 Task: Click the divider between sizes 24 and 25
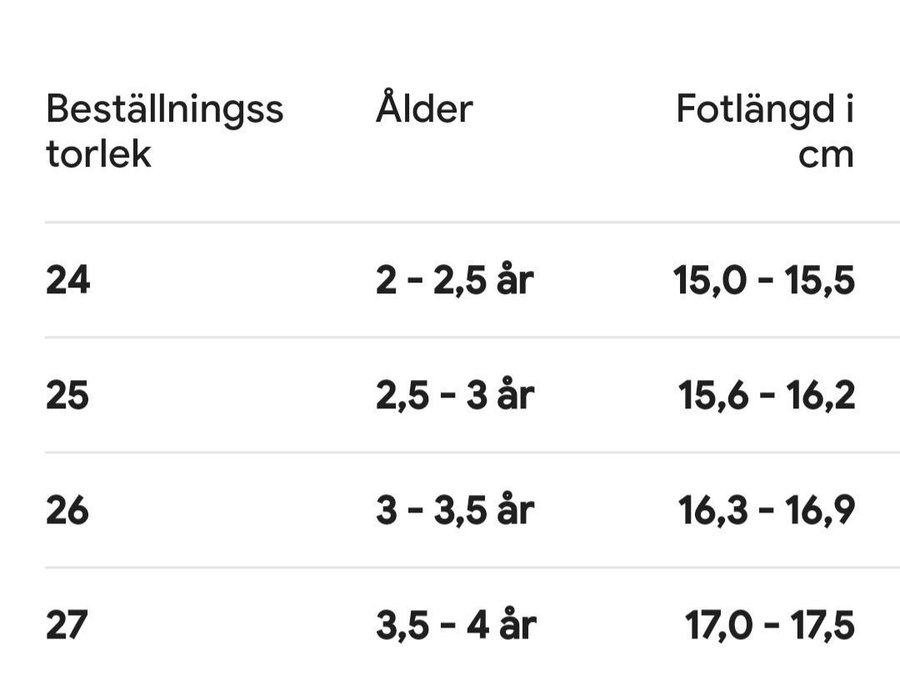[x=470, y=337]
